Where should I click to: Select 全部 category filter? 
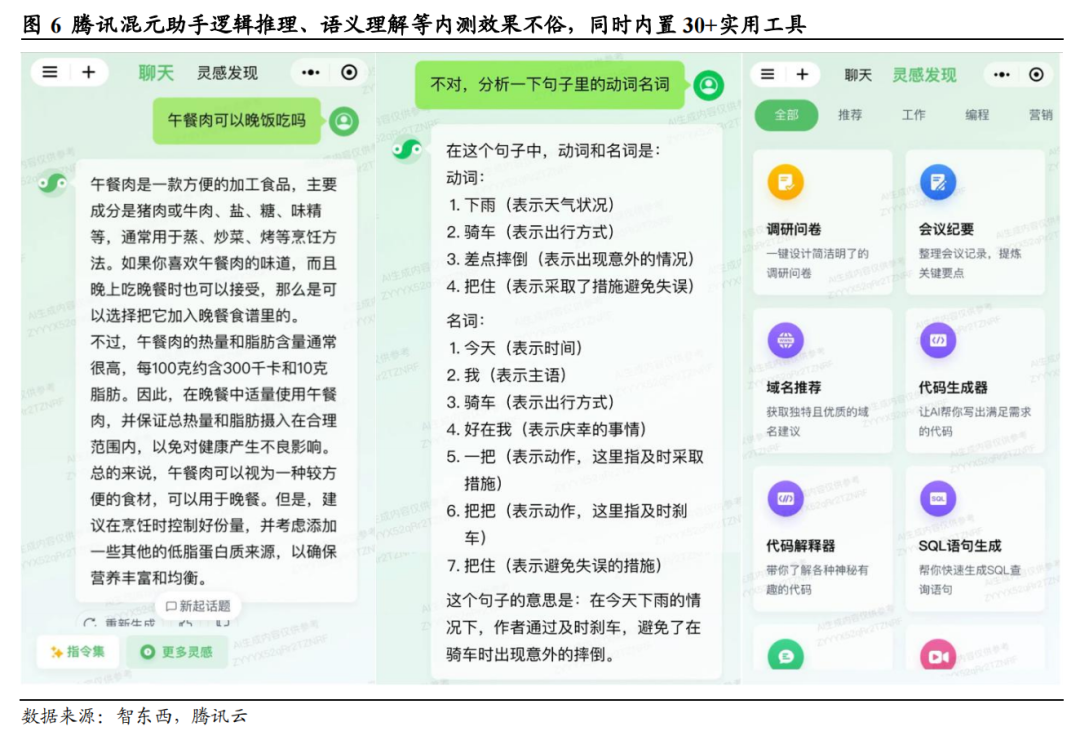tap(787, 115)
